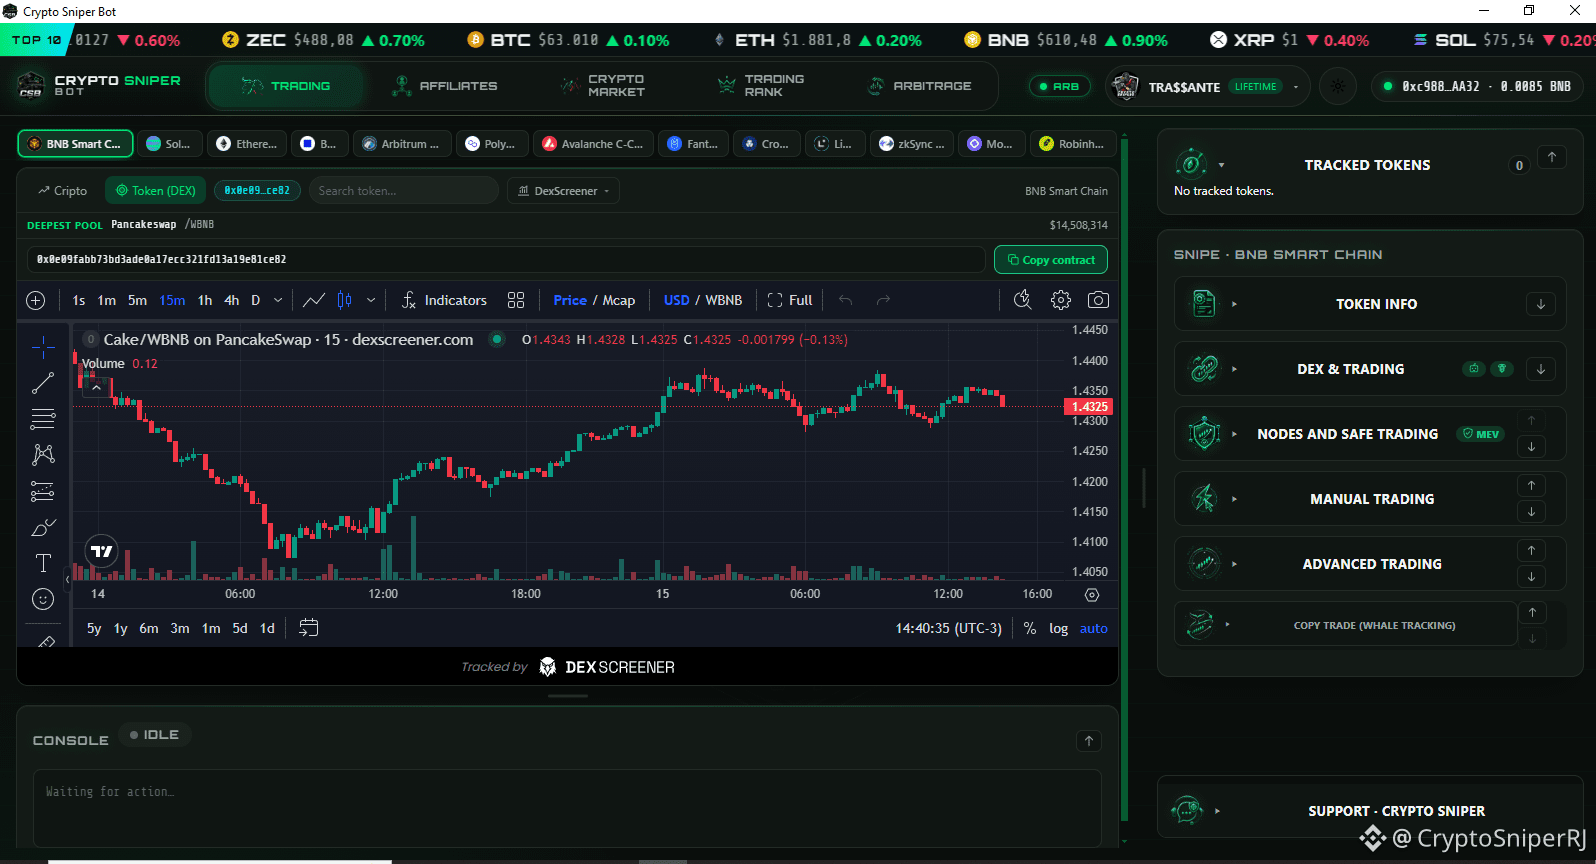
Task: Open the more timeframes dropdown
Action: tap(278, 300)
